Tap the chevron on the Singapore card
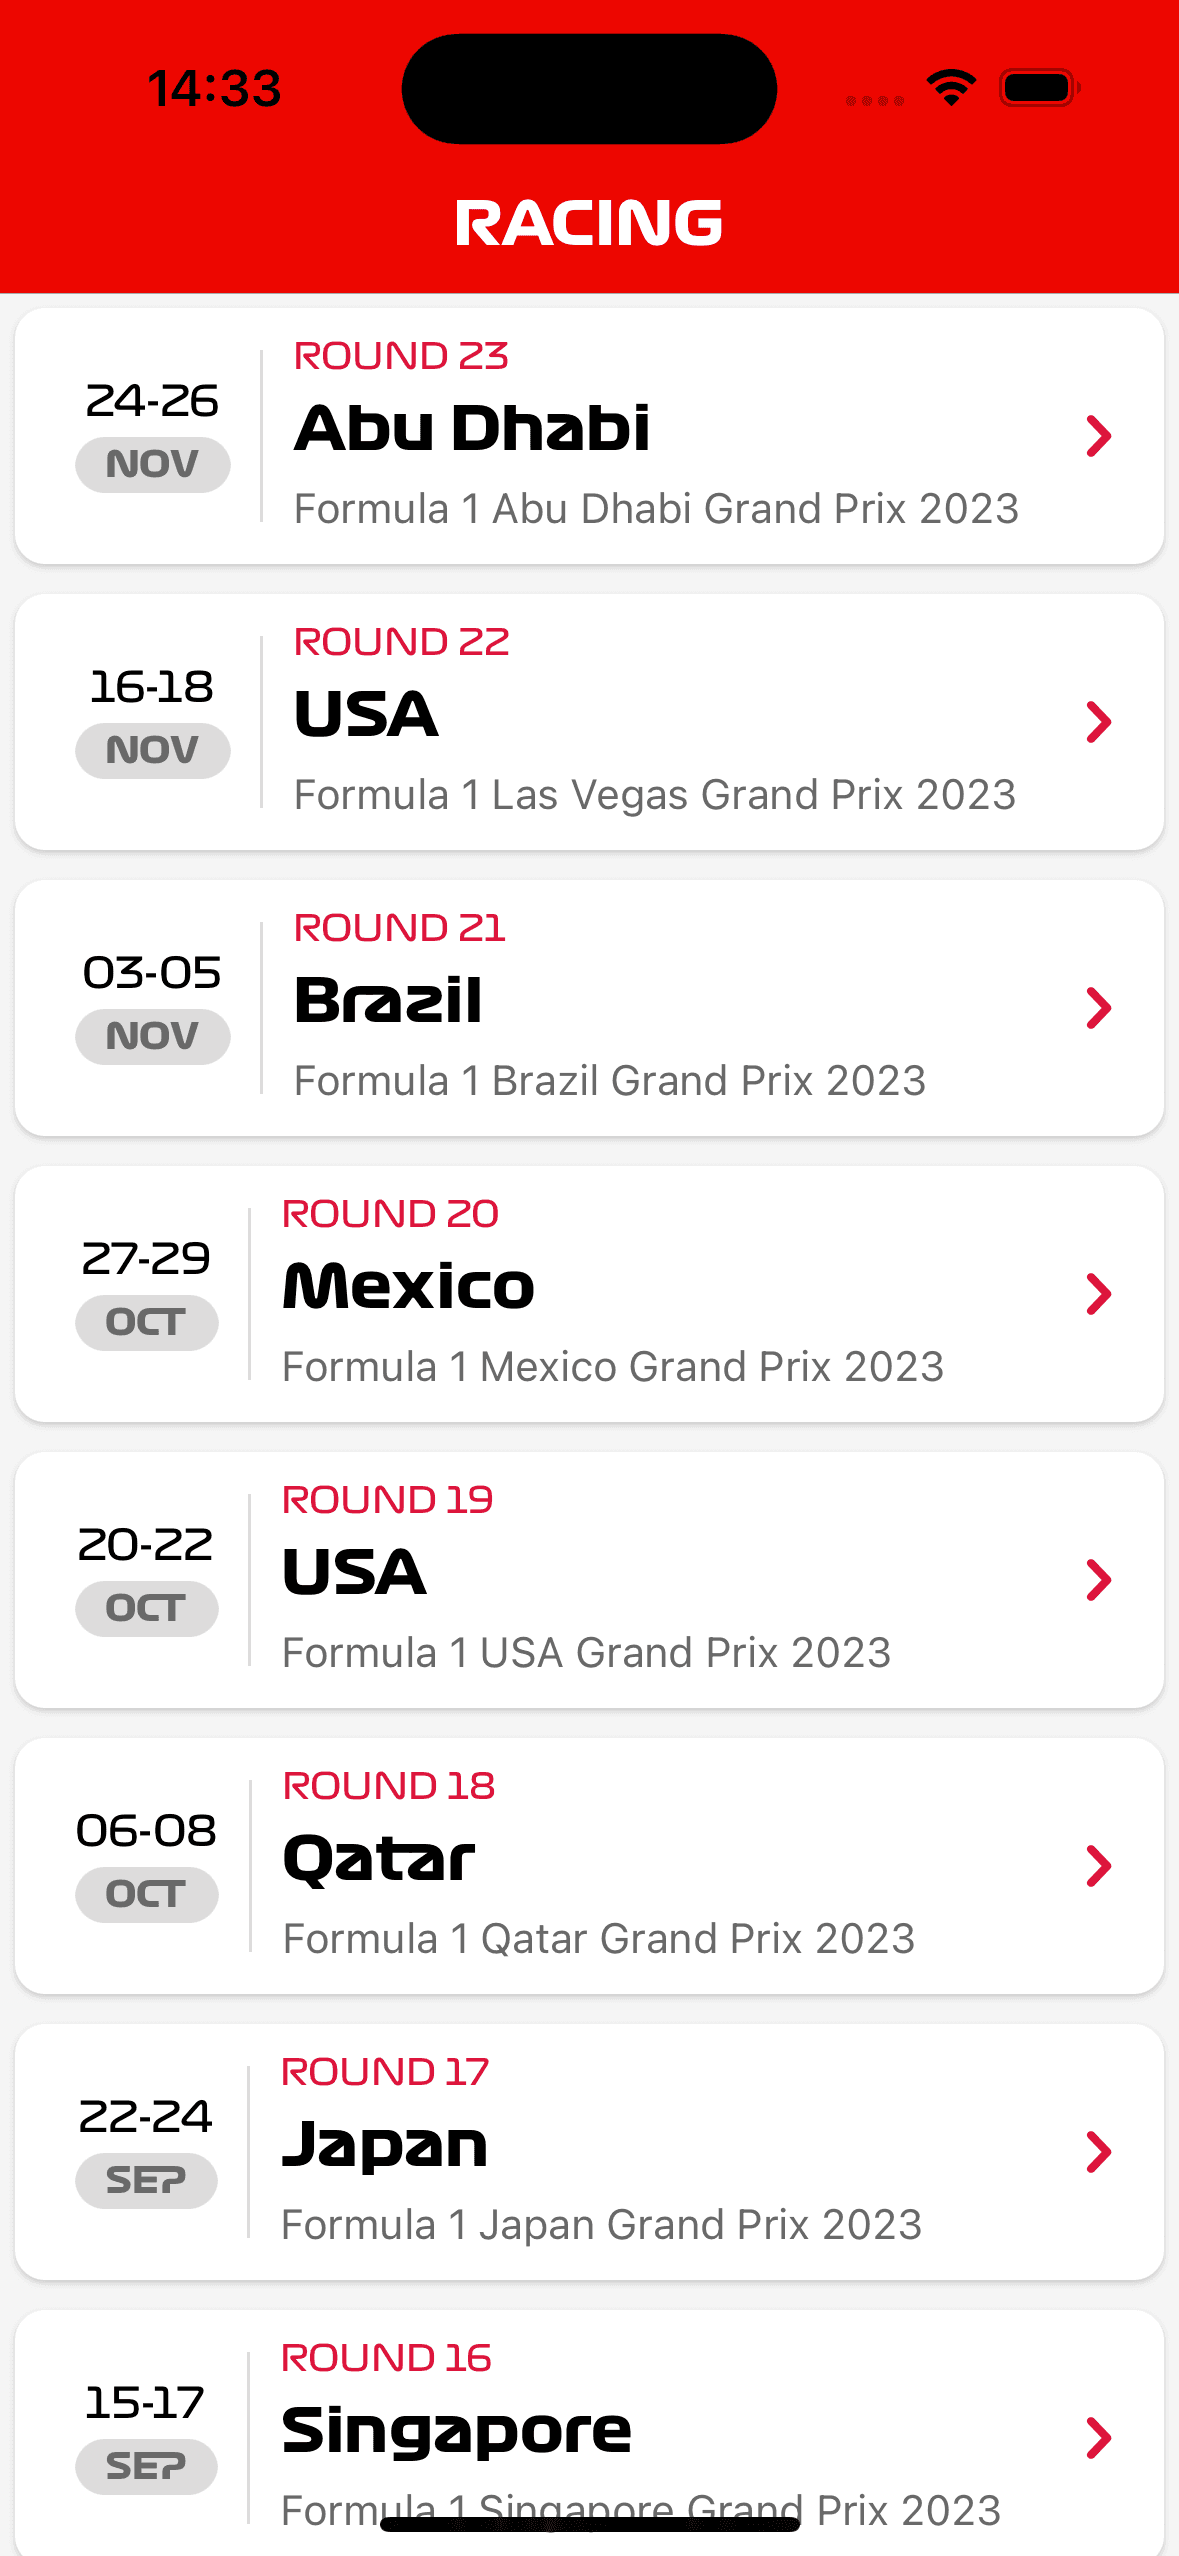1179x2556 pixels. pyautogui.click(x=1098, y=2438)
